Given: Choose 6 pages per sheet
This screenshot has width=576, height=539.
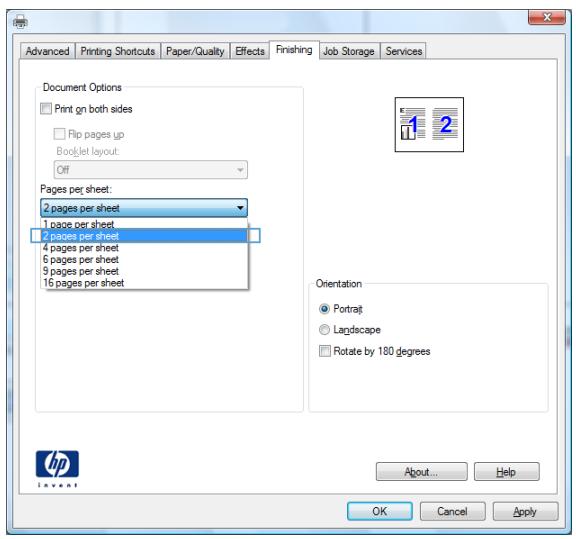Looking at the screenshot, I should (144, 259).
